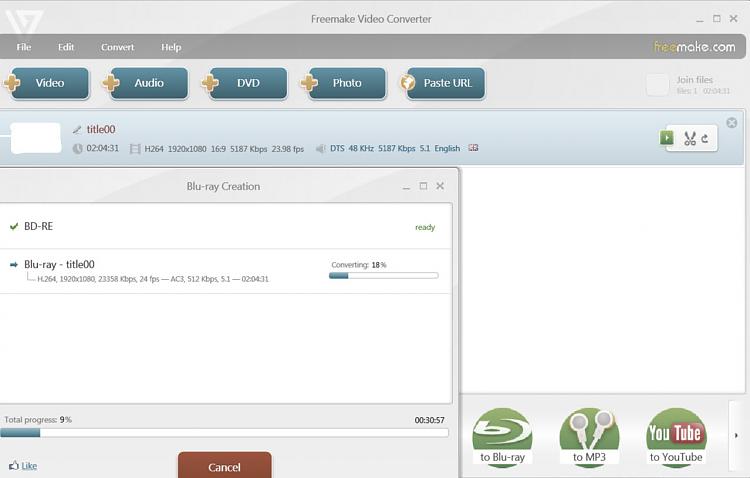The width and height of the screenshot is (750, 478).
Task: Open the scissors cut tool for title00
Action: point(690,139)
